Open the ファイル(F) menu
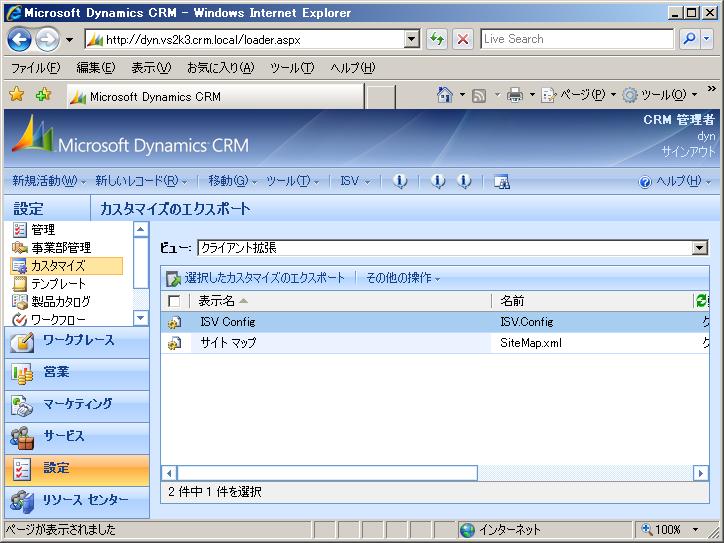The height and width of the screenshot is (543, 724). click(x=35, y=68)
